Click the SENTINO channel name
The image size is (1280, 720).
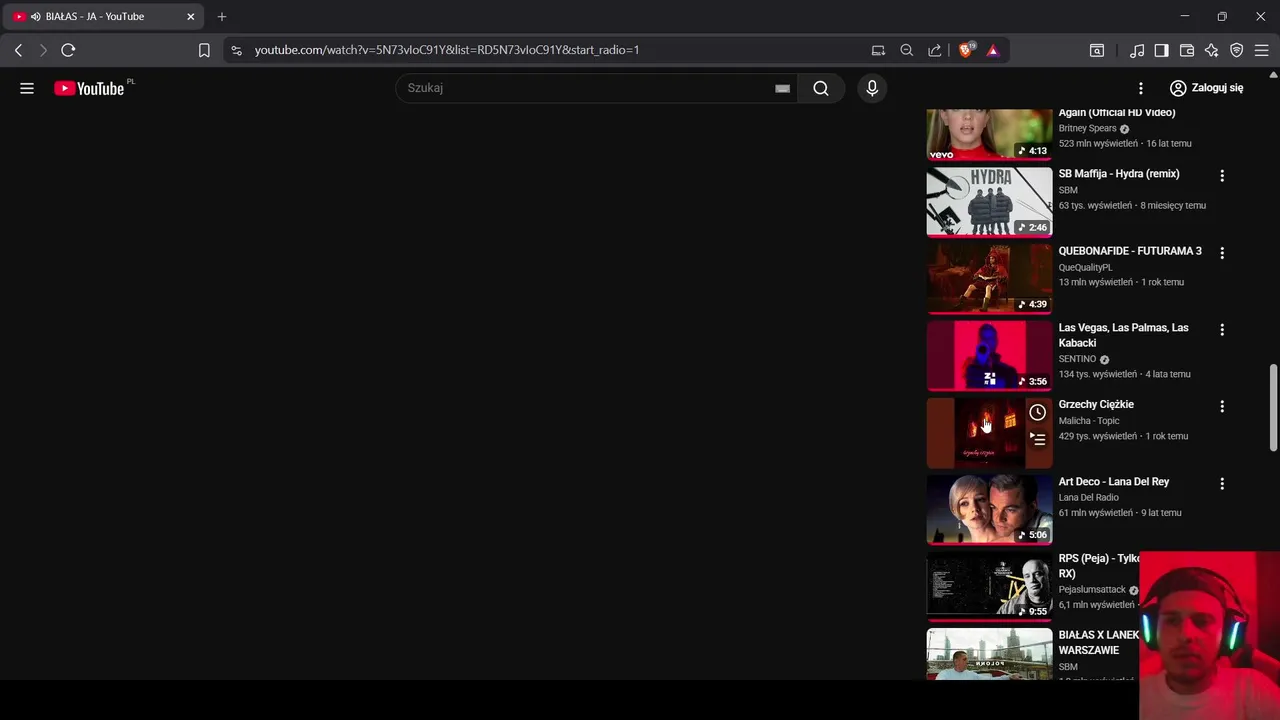(x=1077, y=359)
